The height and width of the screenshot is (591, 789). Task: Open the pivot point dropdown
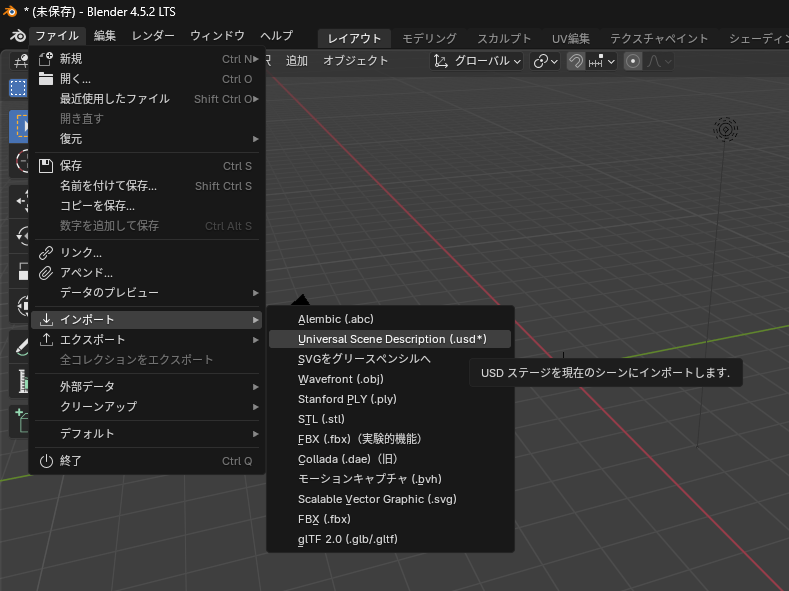[x=545, y=61]
